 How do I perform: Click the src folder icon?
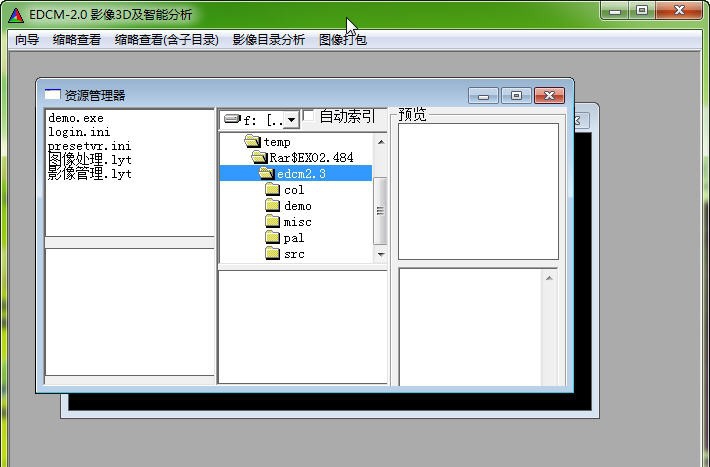272,253
